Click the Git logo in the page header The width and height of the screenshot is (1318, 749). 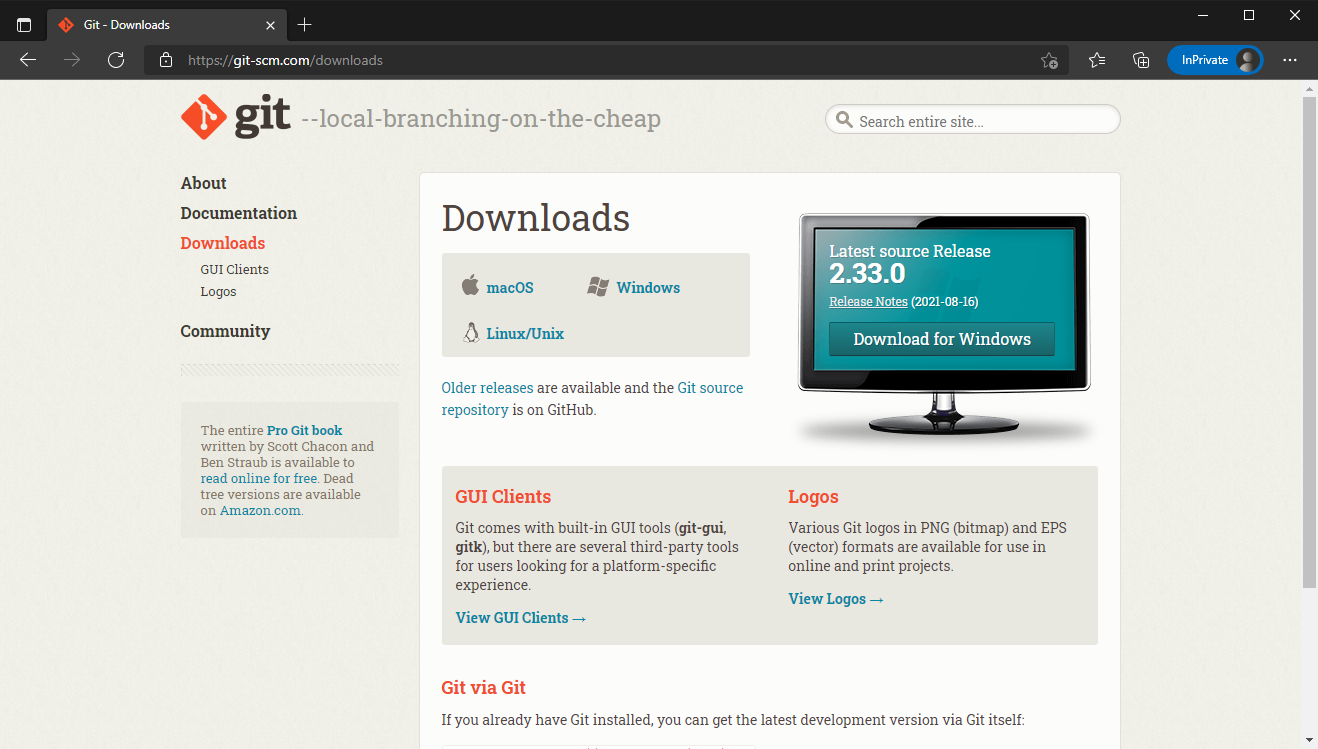pyautogui.click(x=236, y=118)
